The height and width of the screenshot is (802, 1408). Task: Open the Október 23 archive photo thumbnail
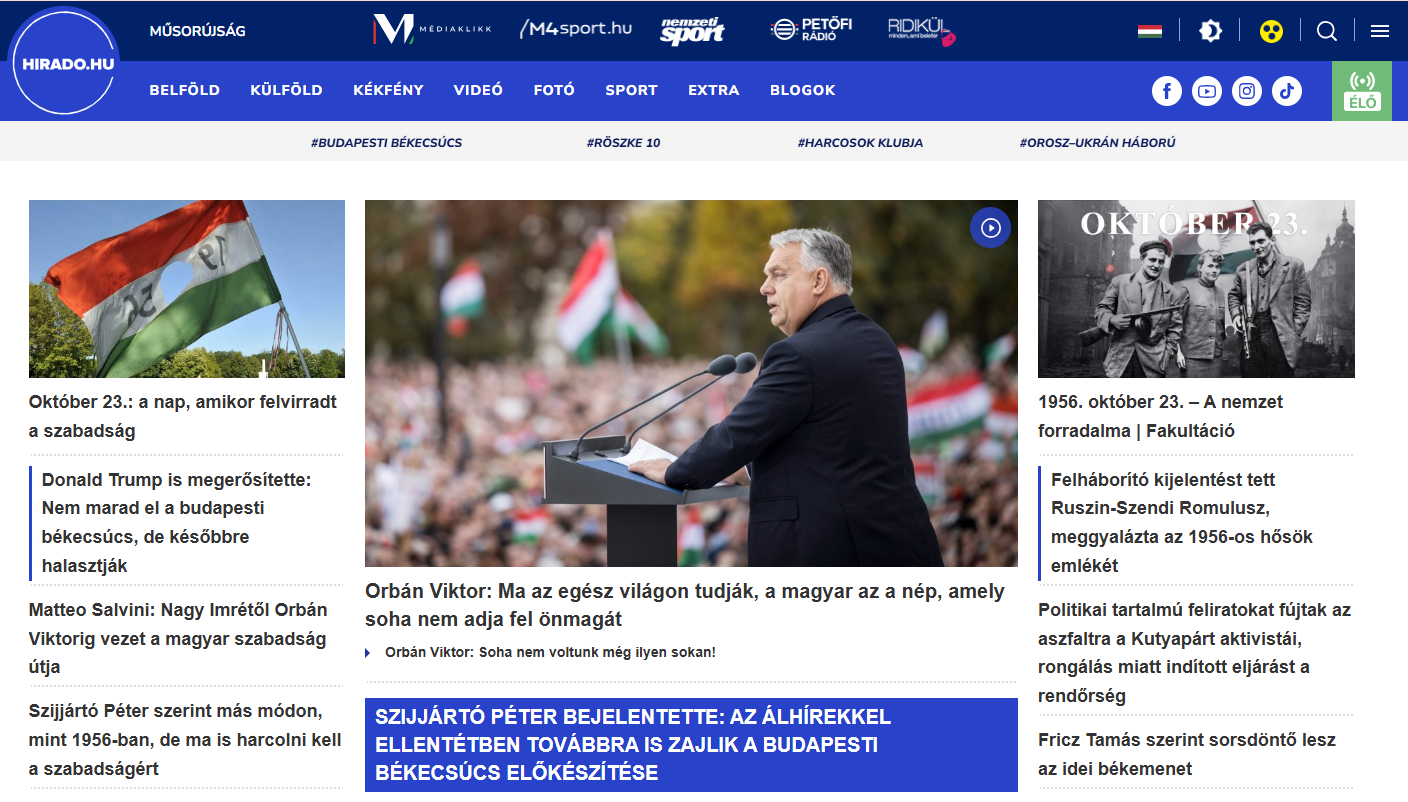tap(1196, 289)
